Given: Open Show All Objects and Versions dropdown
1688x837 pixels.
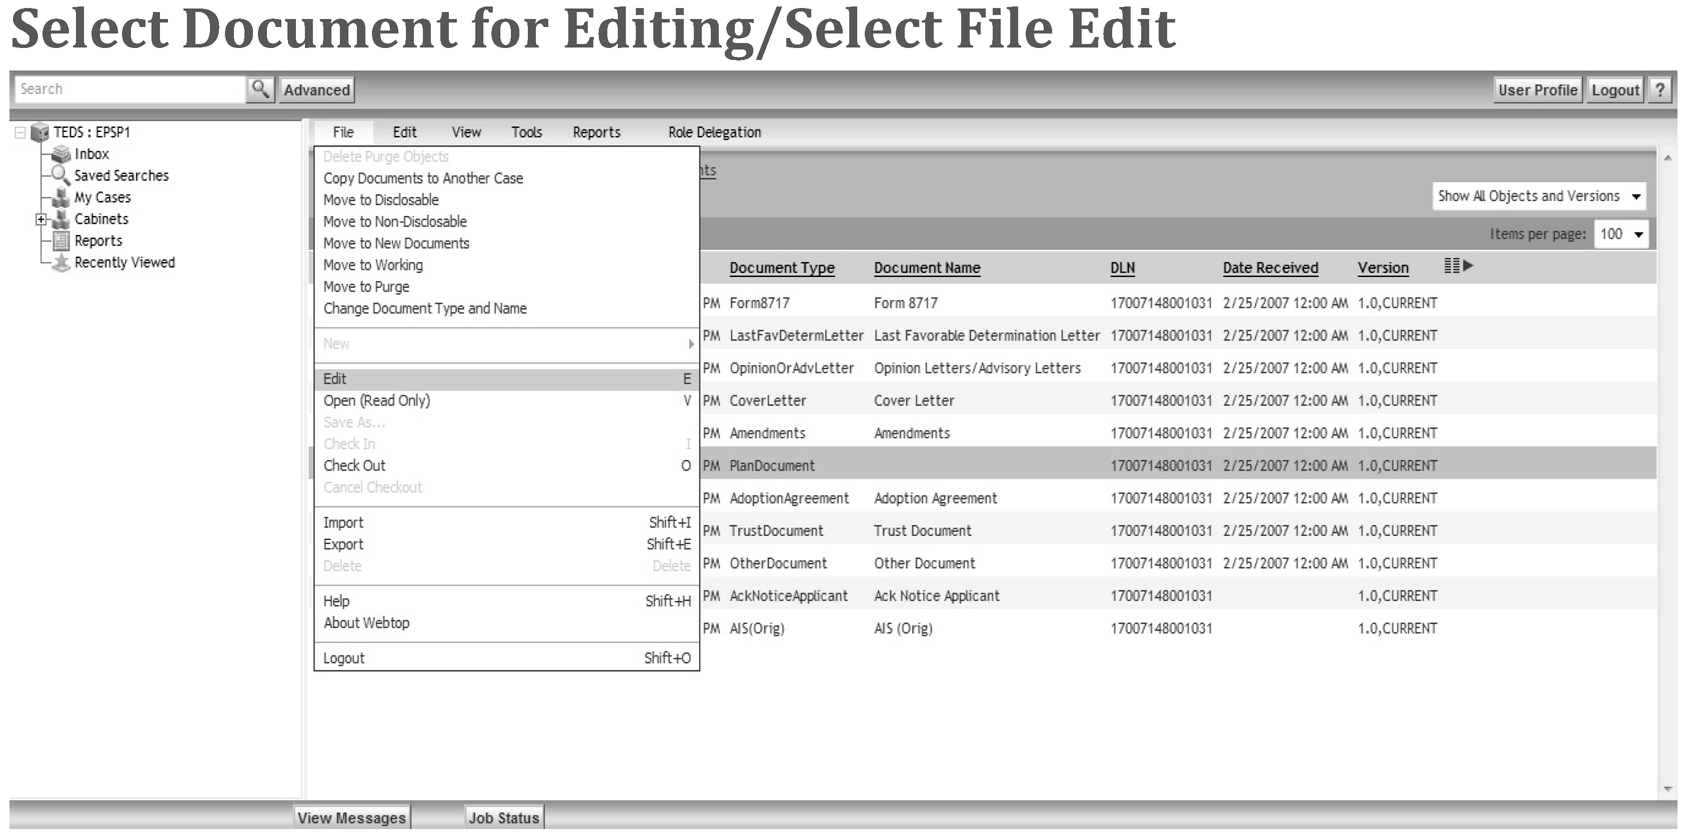Looking at the screenshot, I should pyautogui.click(x=1538, y=196).
